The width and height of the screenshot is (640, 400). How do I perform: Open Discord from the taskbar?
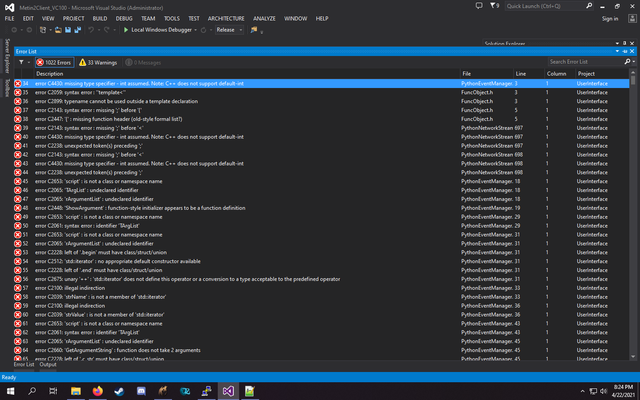pyautogui.click(x=141, y=391)
